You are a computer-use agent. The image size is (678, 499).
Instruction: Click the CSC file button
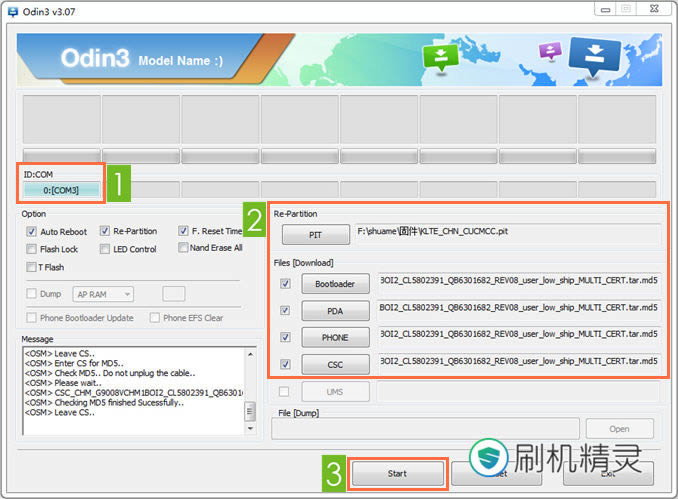click(335, 365)
